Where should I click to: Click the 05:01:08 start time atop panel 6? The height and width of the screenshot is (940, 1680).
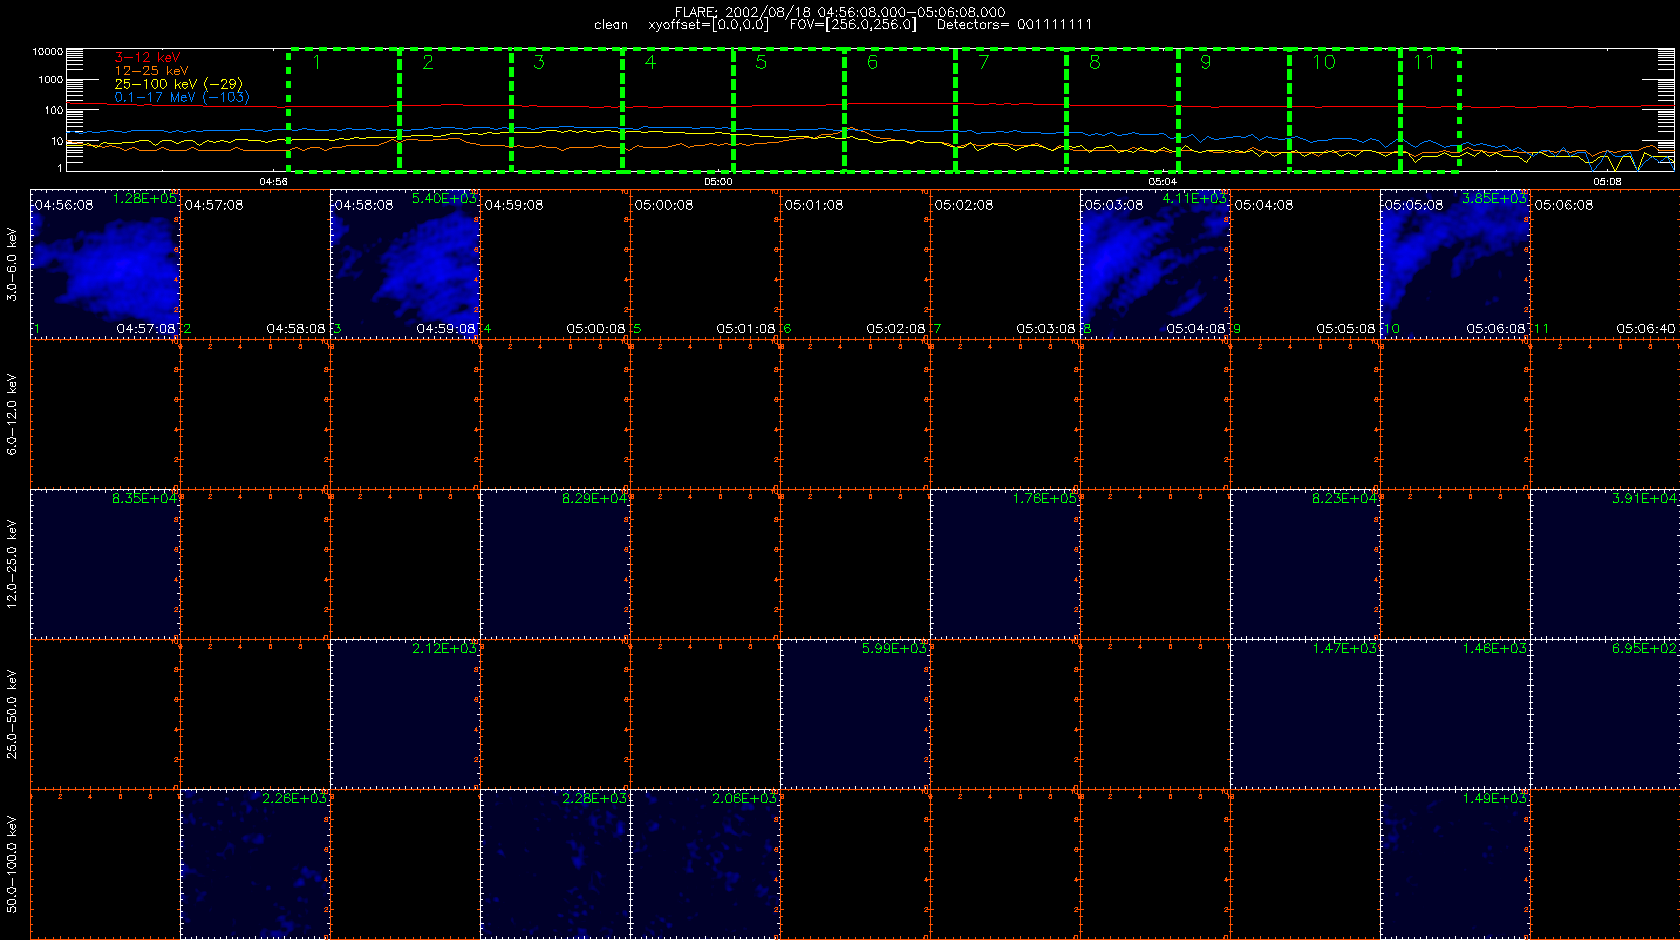(x=814, y=205)
